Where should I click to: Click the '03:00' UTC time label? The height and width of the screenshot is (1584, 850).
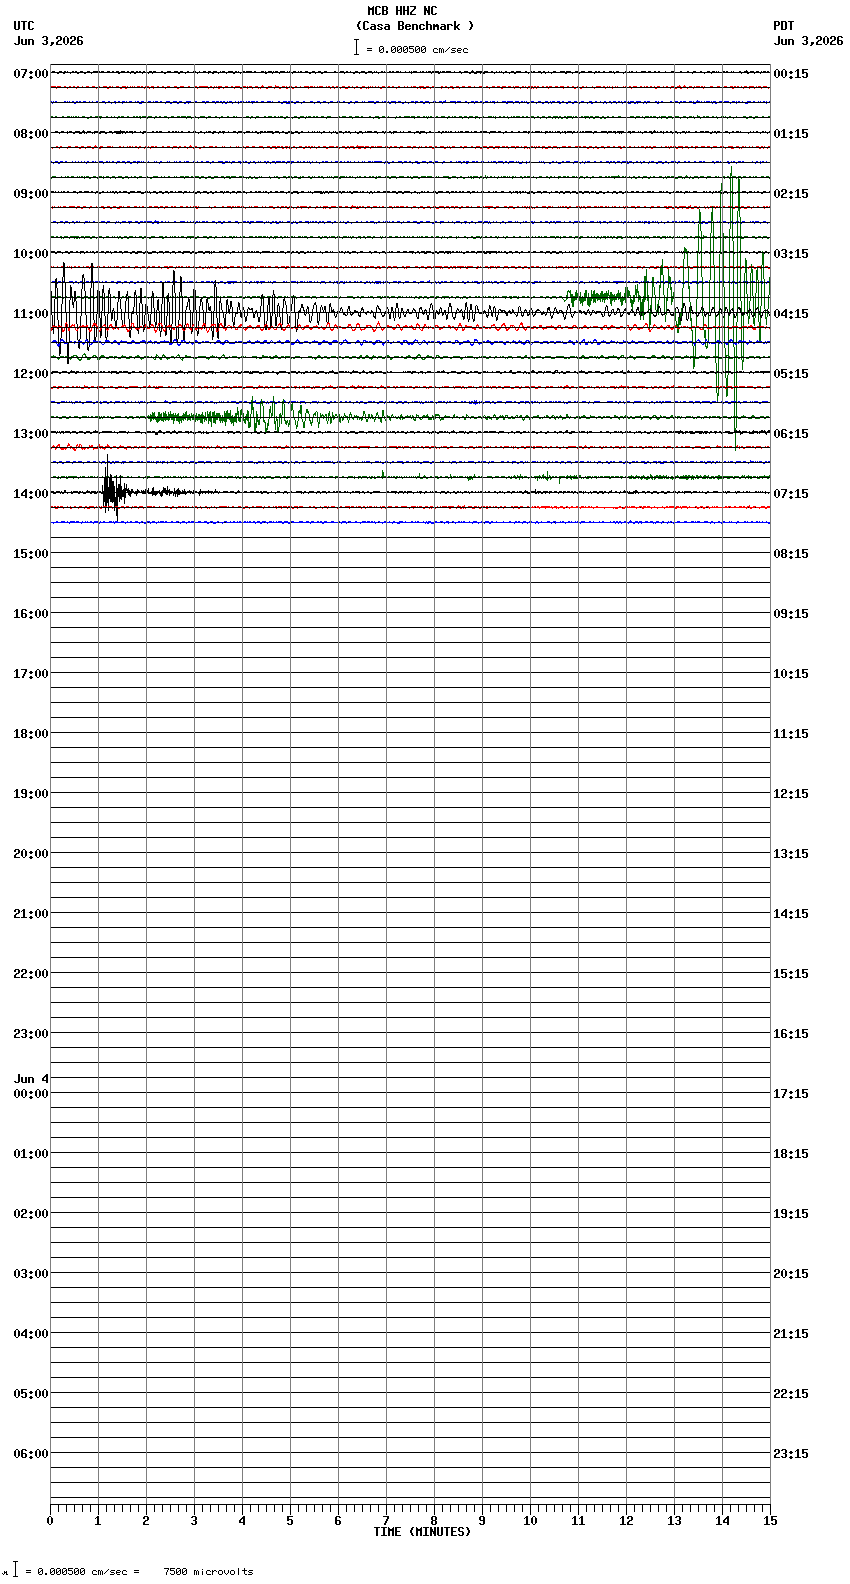point(31,1274)
